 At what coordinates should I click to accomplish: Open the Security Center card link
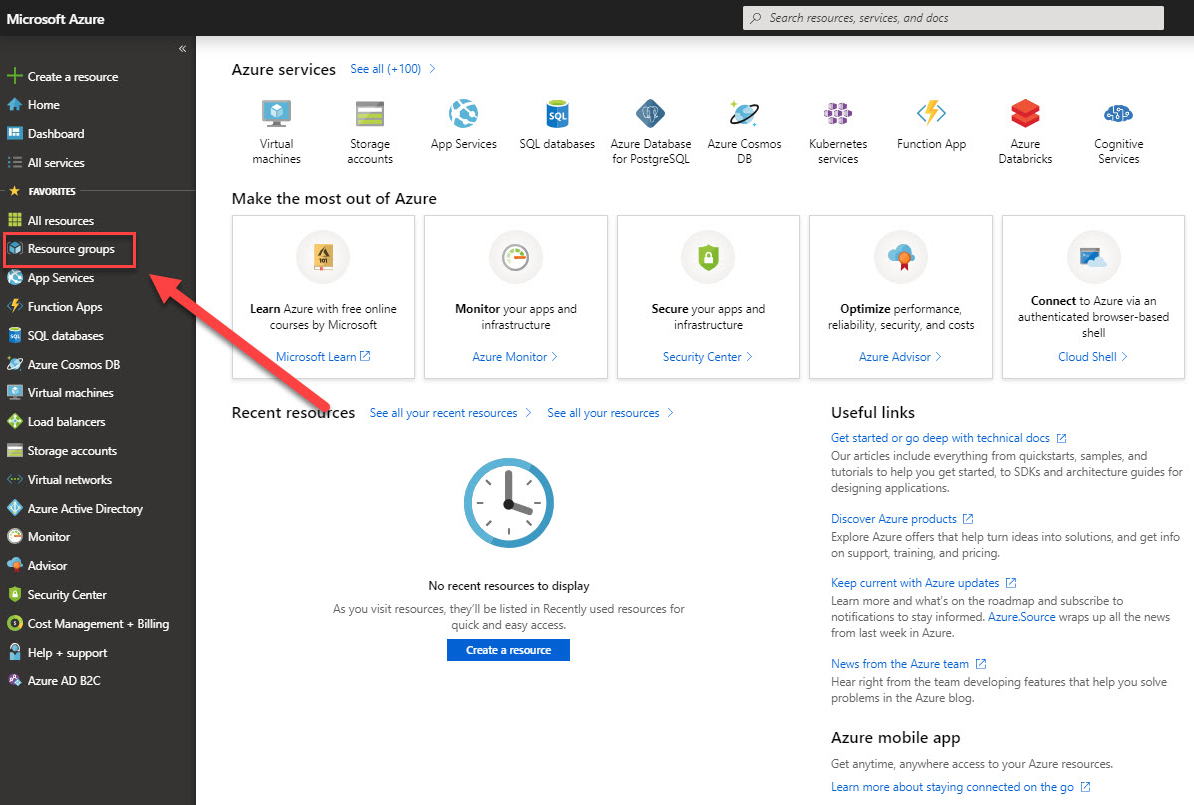[707, 356]
